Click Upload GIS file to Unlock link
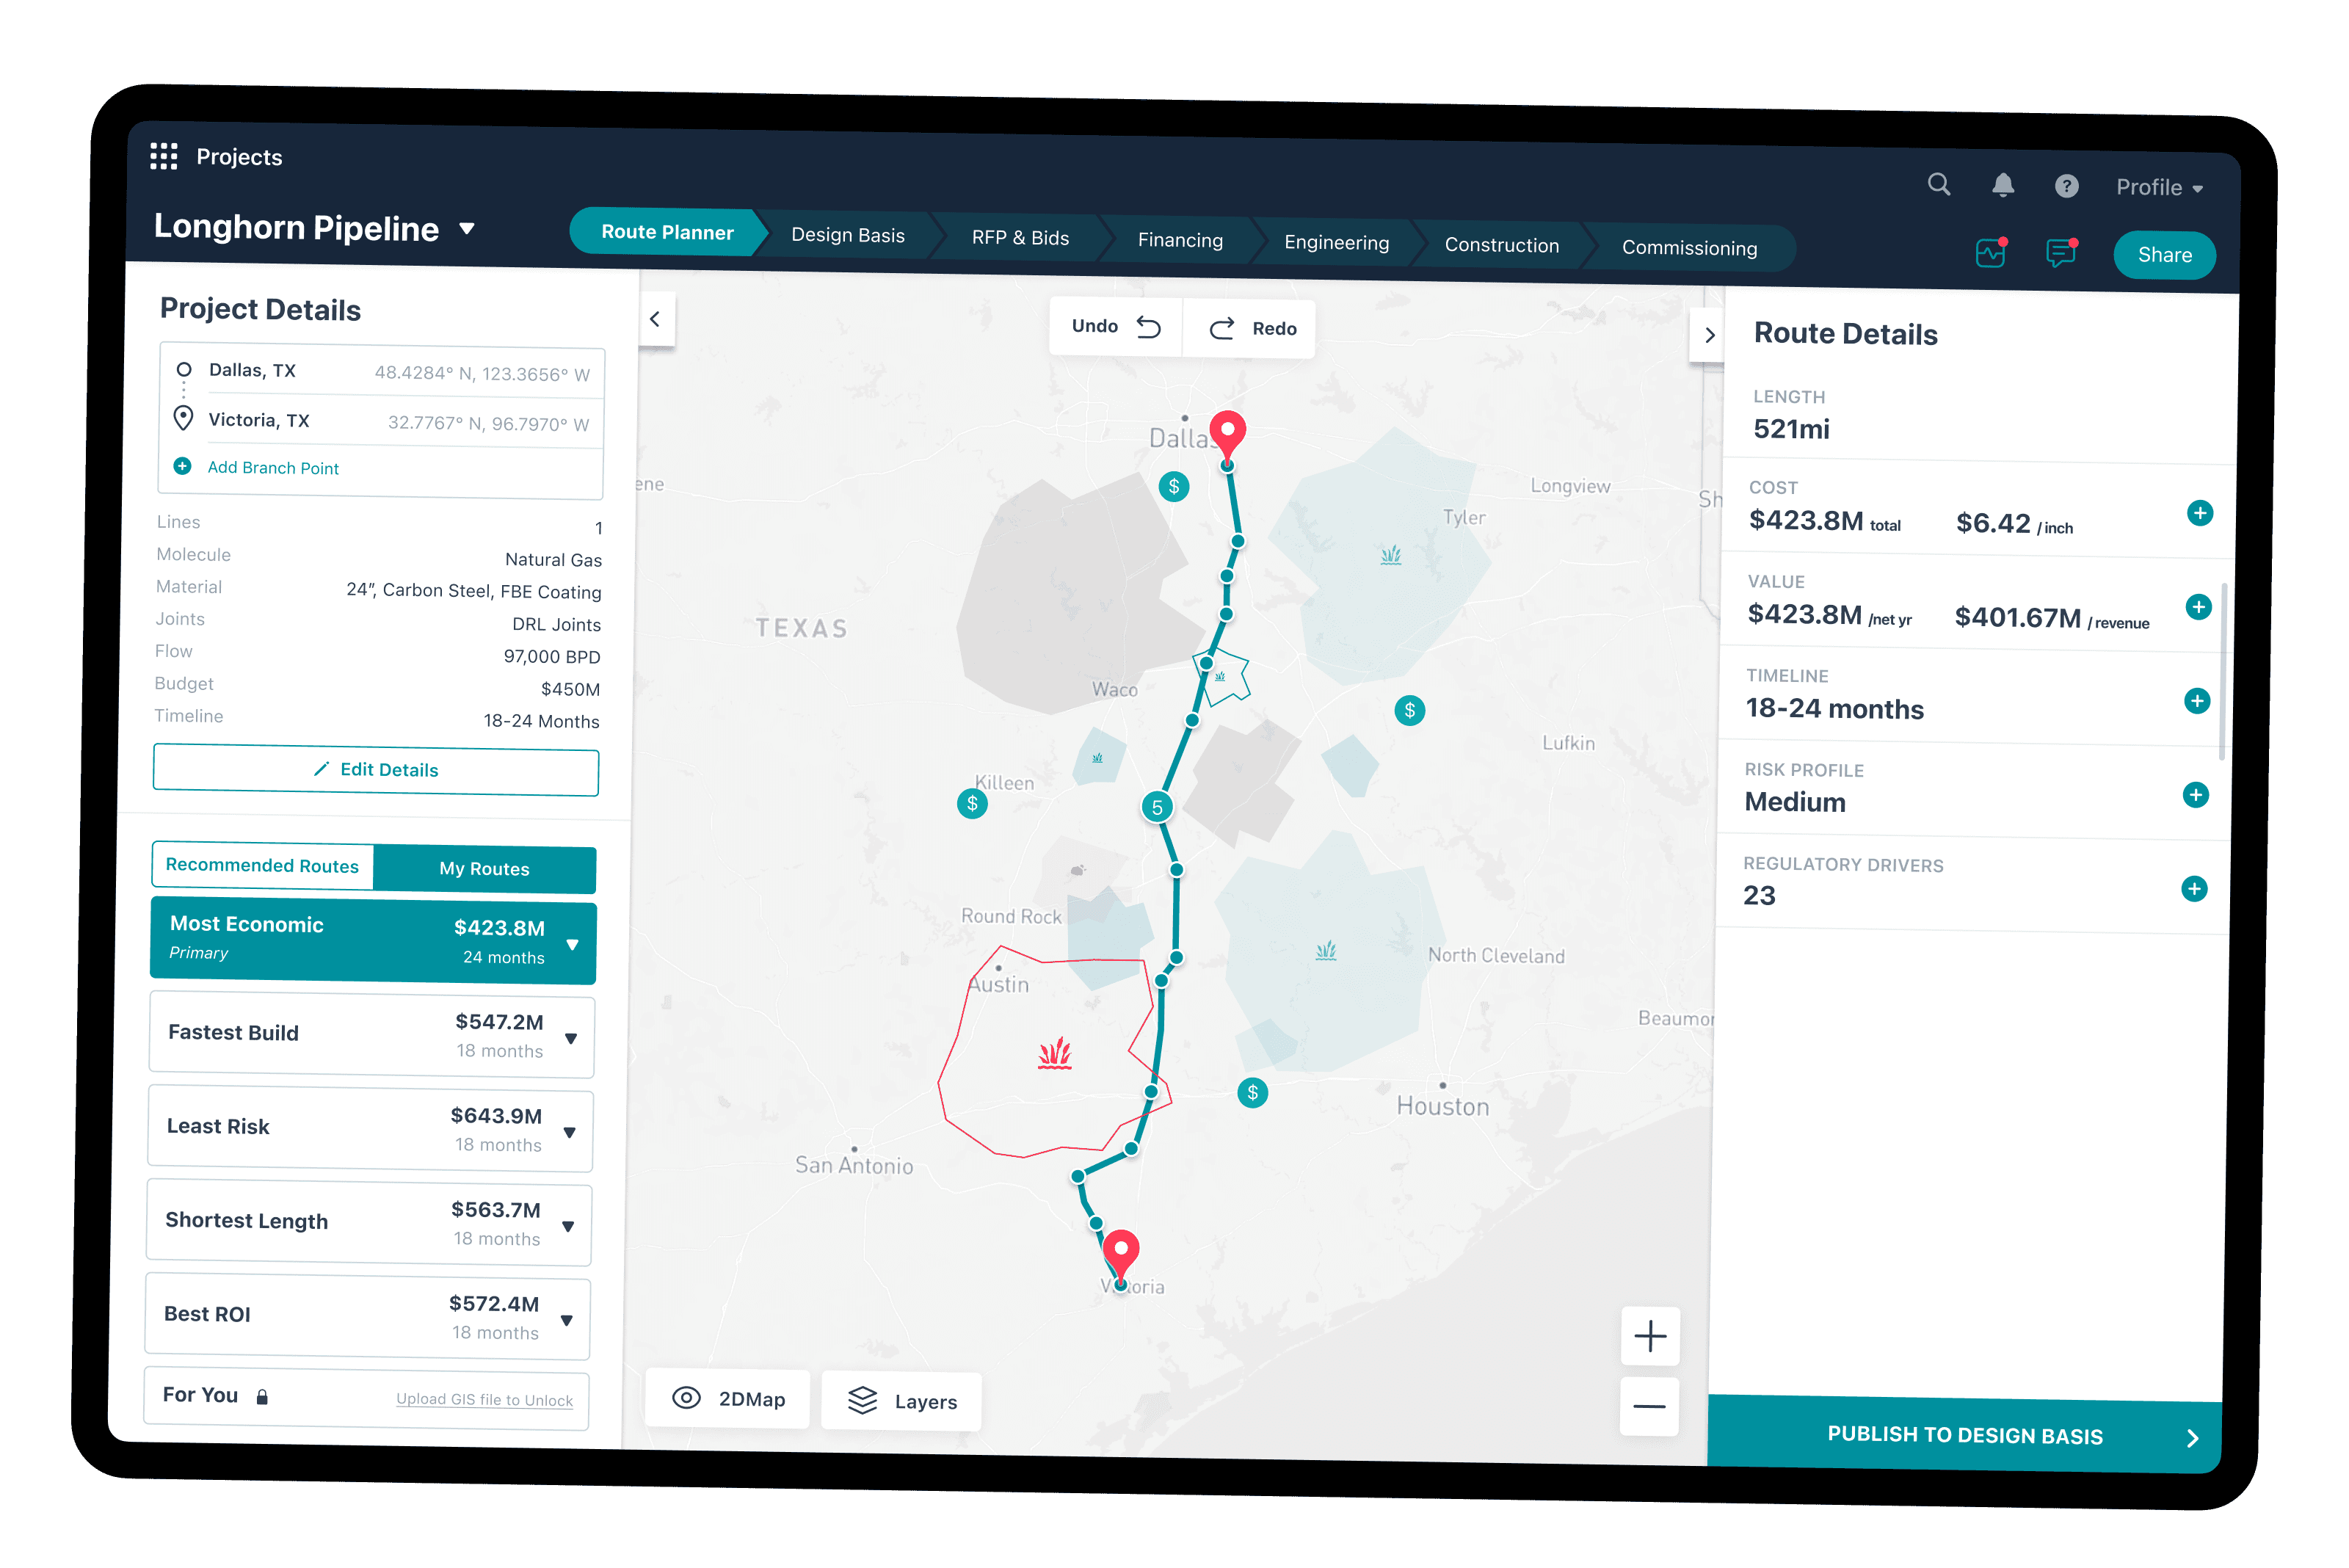This screenshot has width=2349, height=1568. 484,1399
